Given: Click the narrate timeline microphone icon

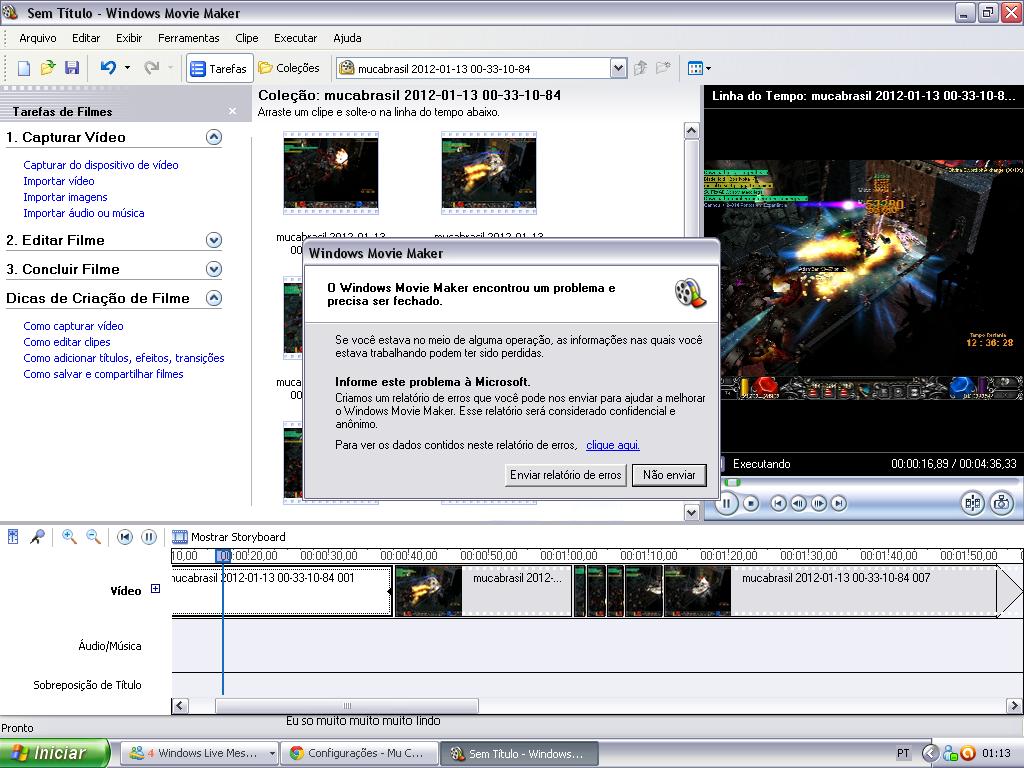Looking at the screenshot, I should 37,537.
